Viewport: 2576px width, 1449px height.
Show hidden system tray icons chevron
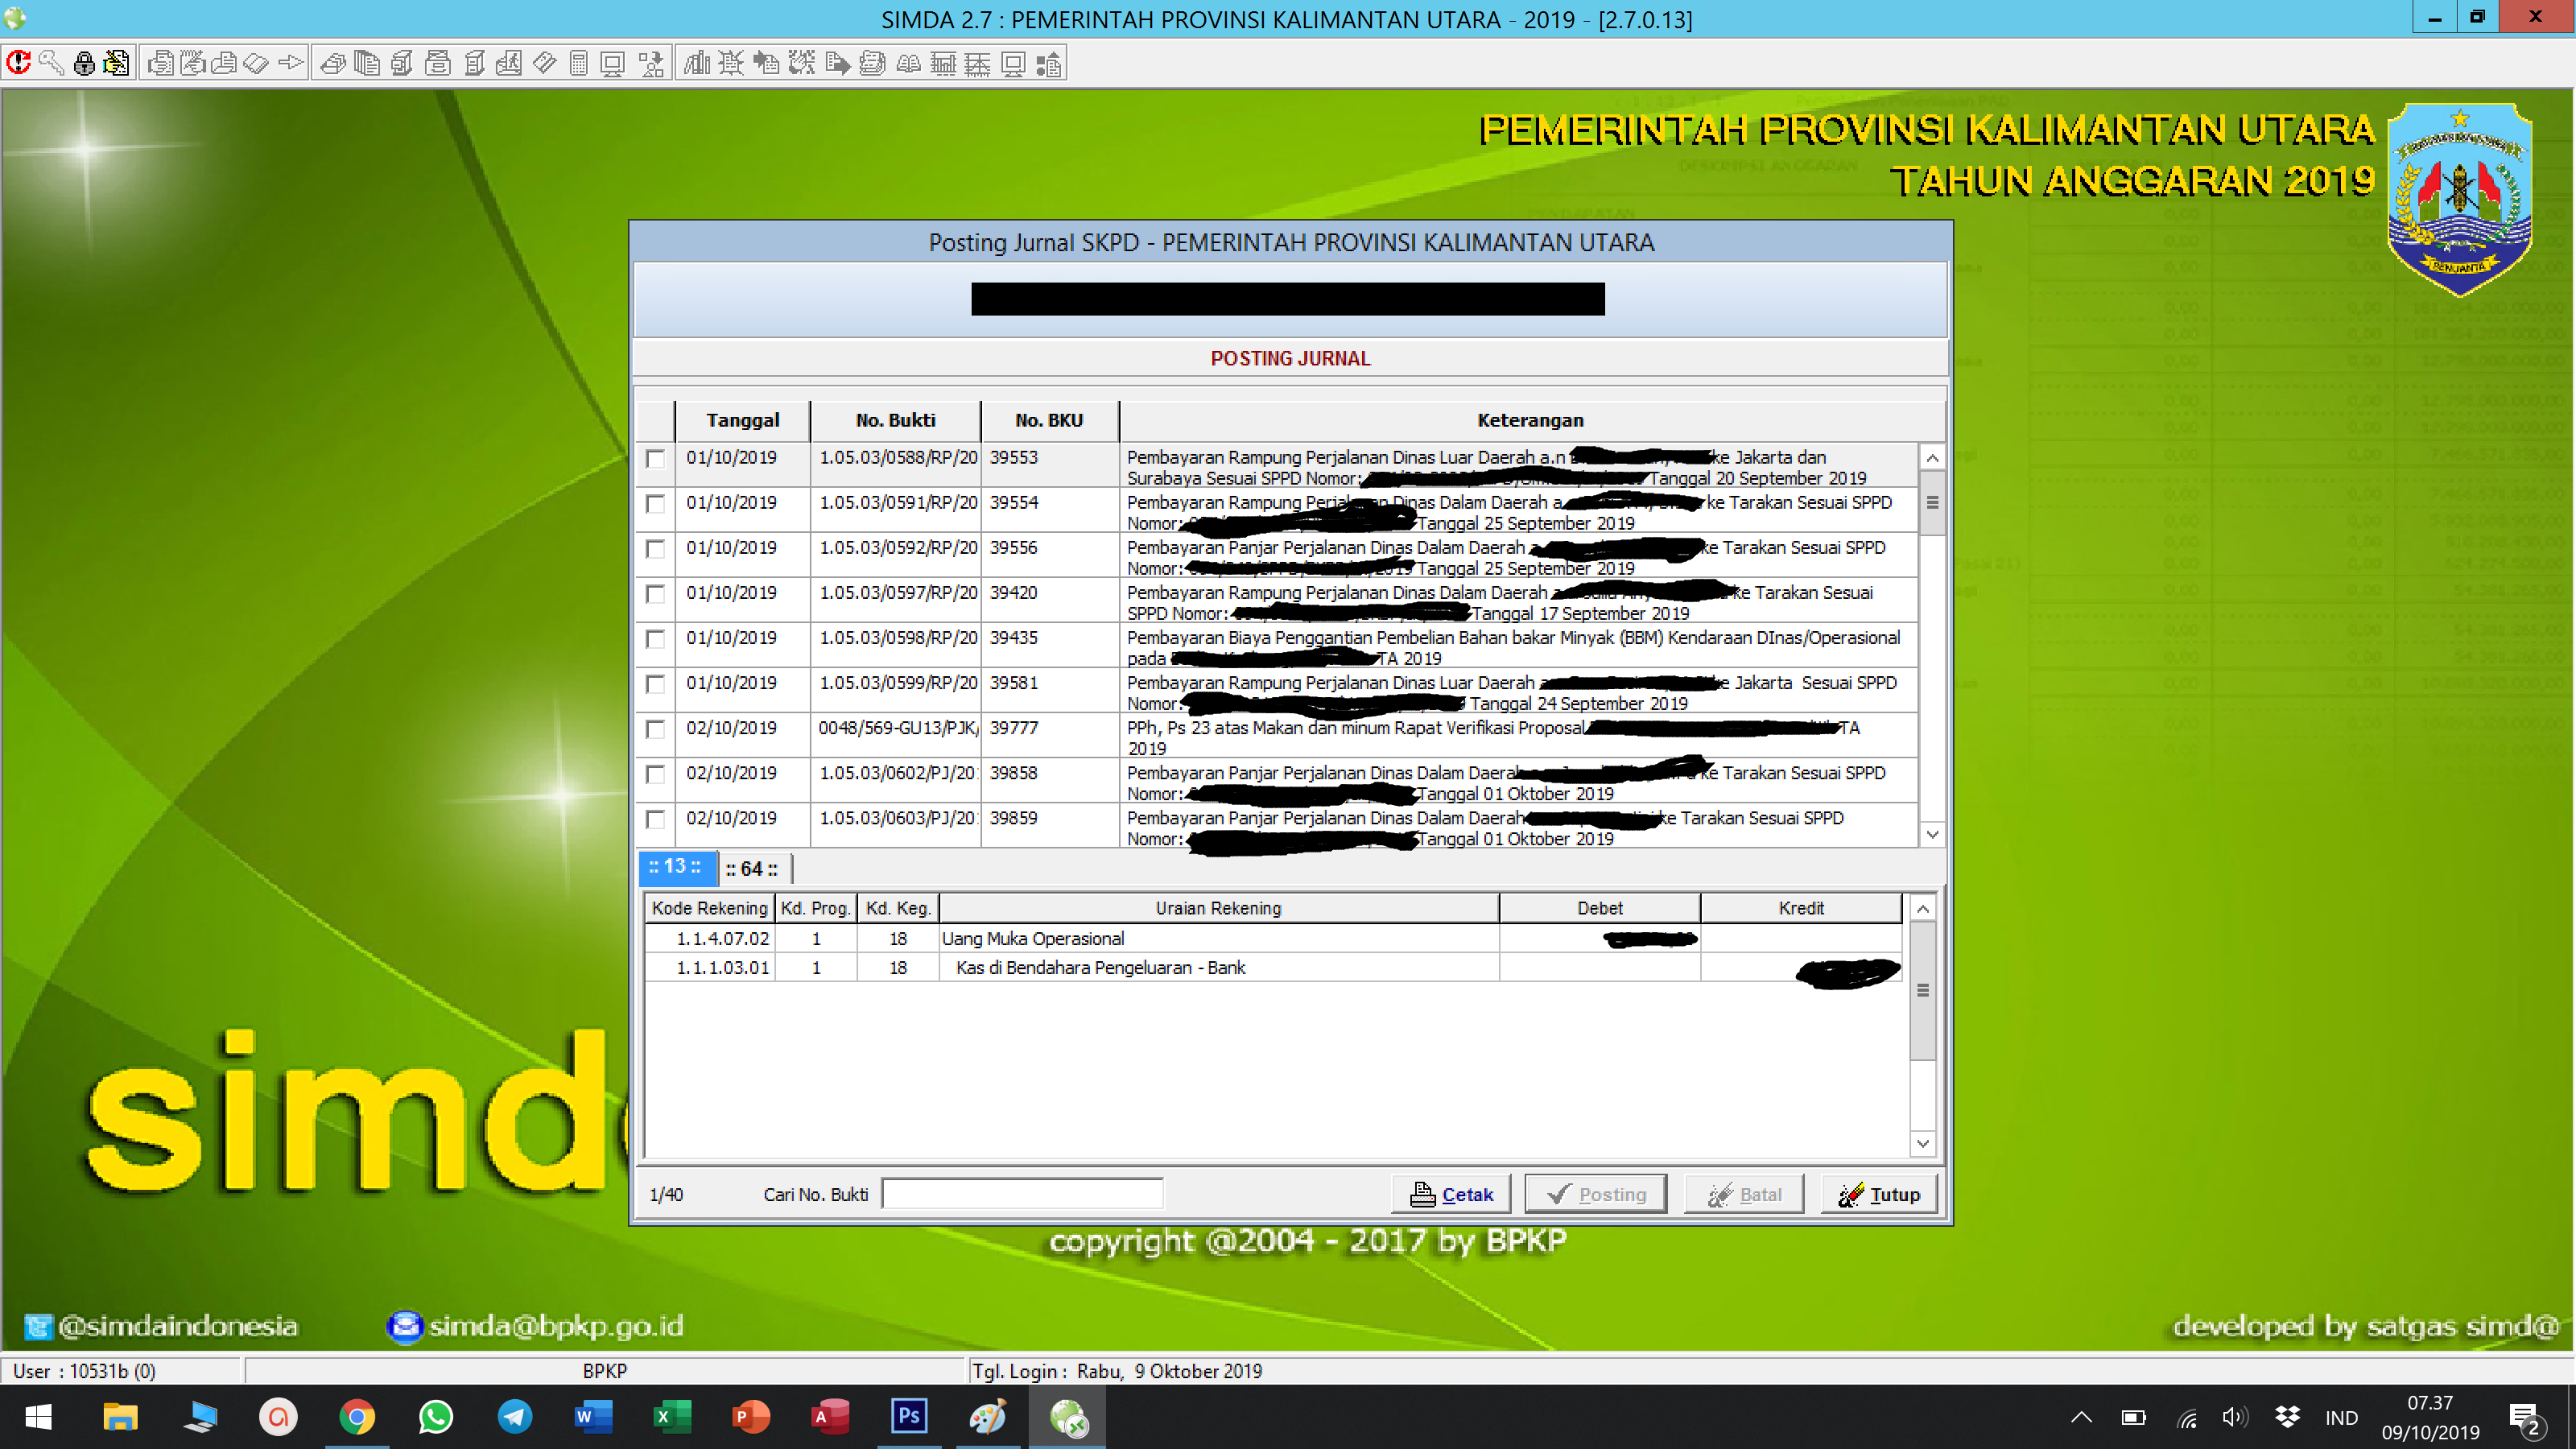point(2081,1417)
